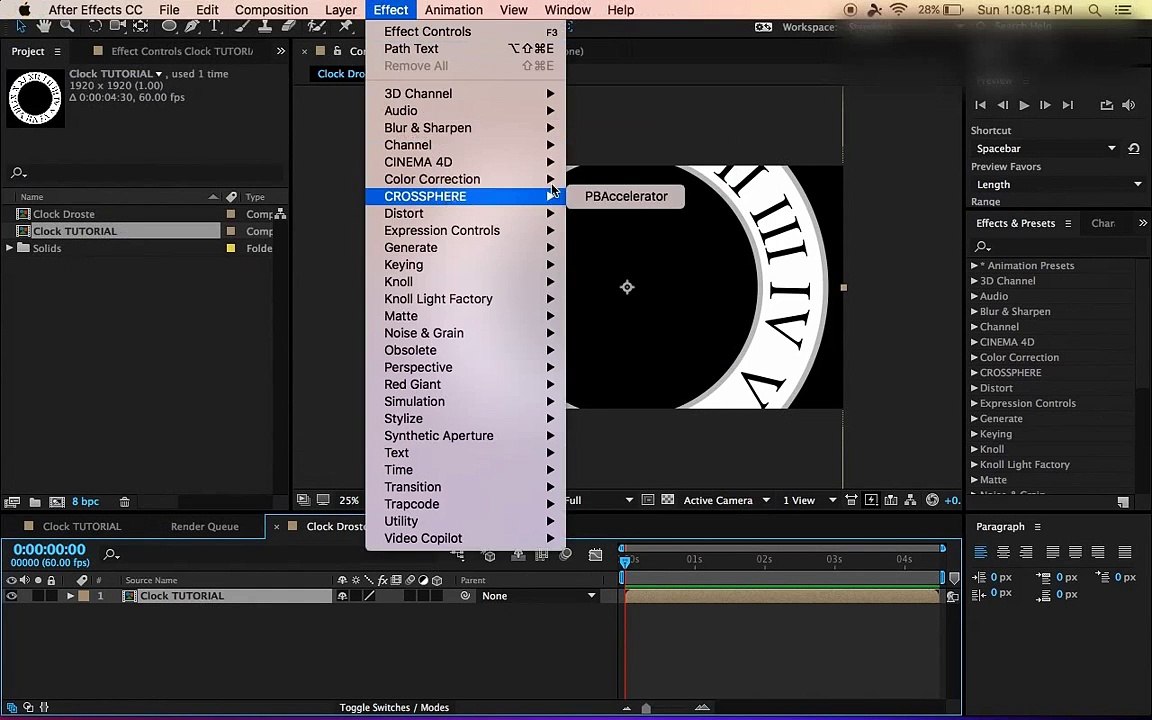
Task: Toggle Clock TUTORIAL layer quality switch
Action: [x=369, y=596]
